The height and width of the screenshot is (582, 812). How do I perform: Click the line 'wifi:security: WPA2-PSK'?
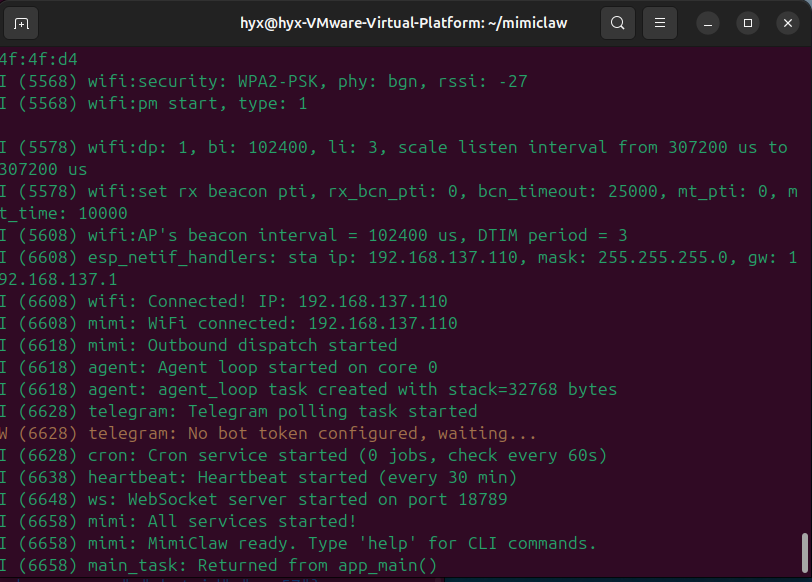coord(264,81)
